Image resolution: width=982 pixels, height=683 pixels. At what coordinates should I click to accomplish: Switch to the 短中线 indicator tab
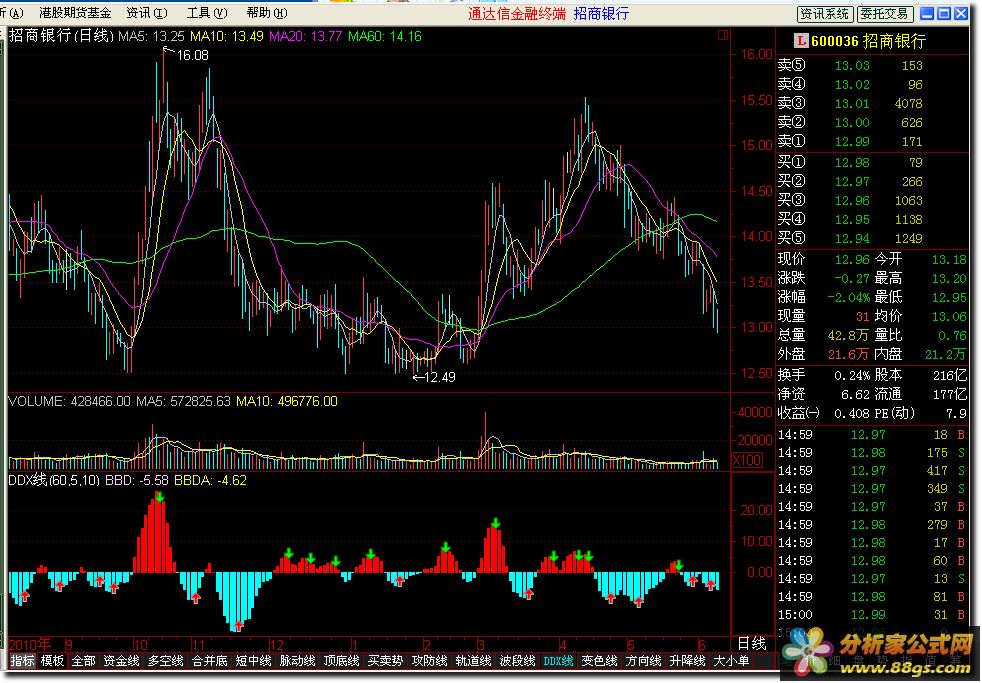(x=253, y=660)
